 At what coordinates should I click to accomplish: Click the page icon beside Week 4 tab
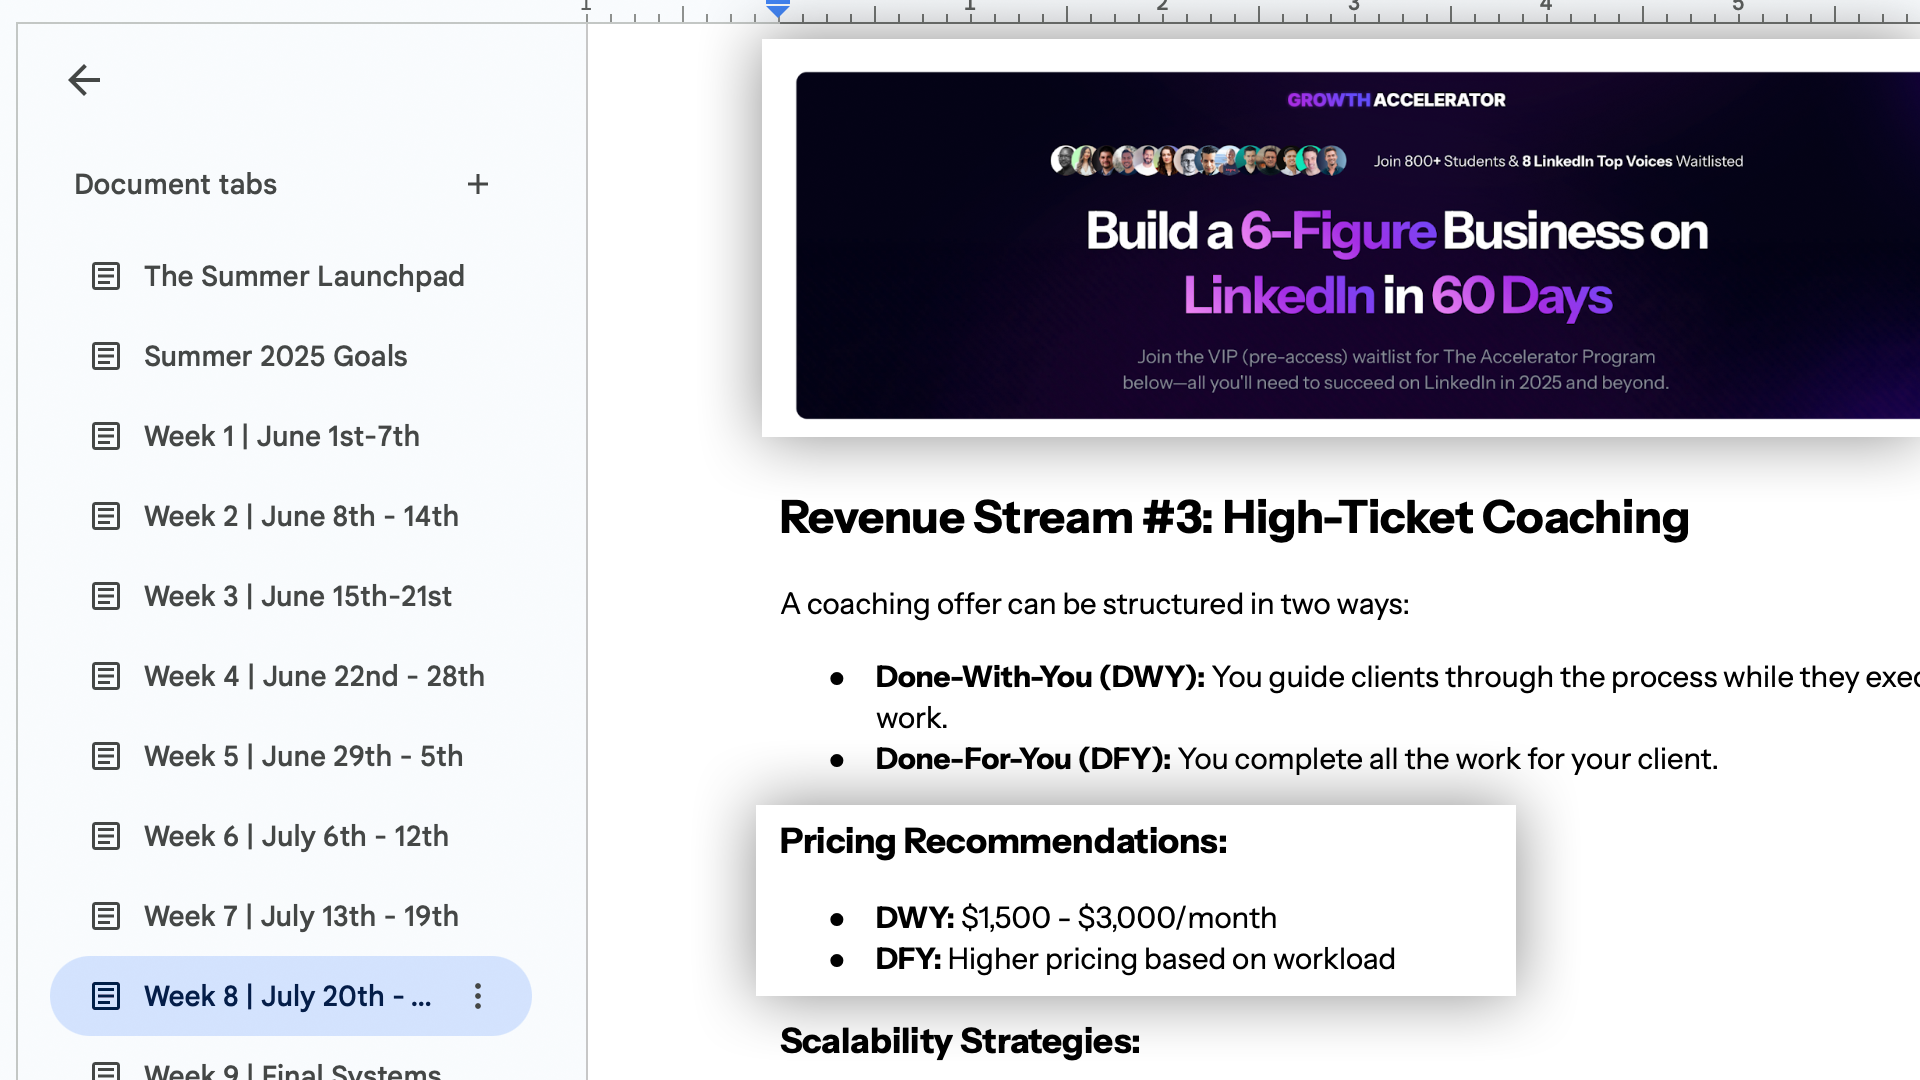click(x=106, y=676)
